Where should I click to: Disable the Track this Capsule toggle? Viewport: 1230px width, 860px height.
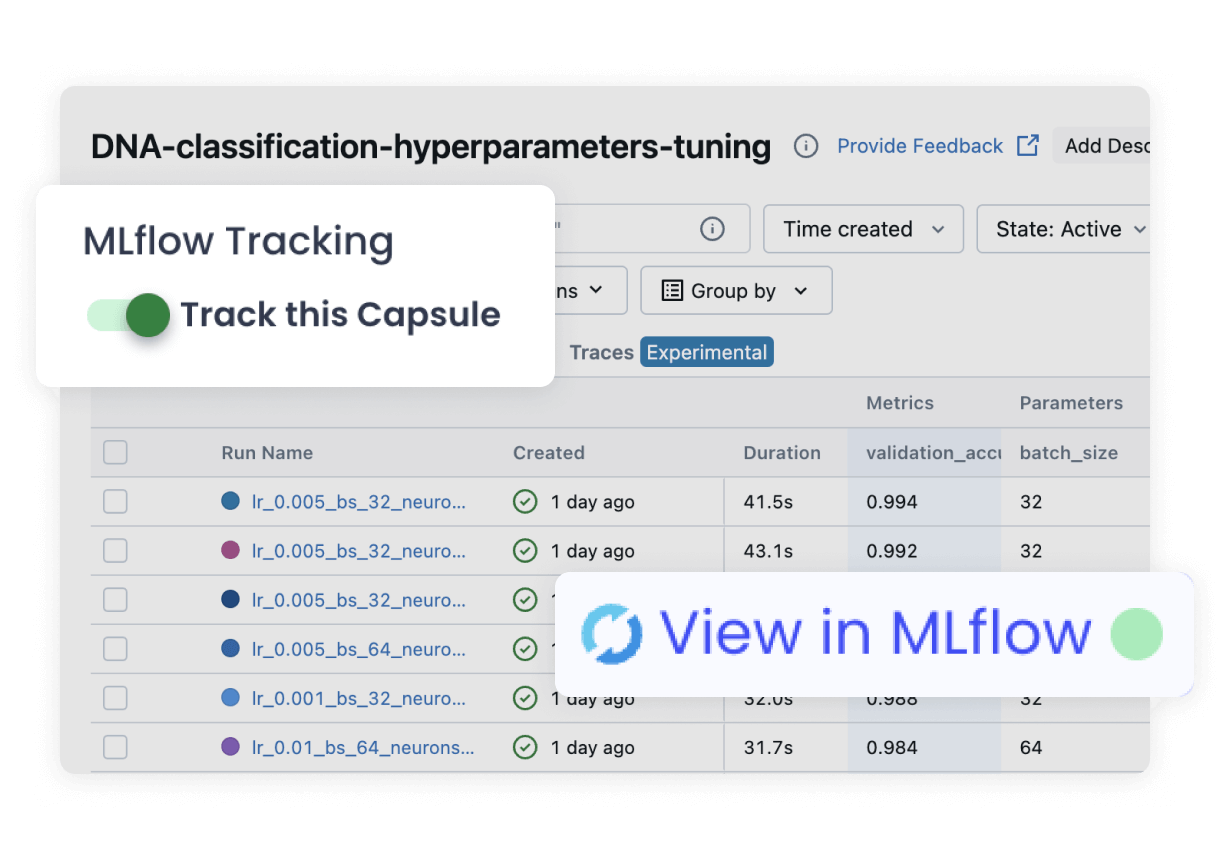(128, 314)
